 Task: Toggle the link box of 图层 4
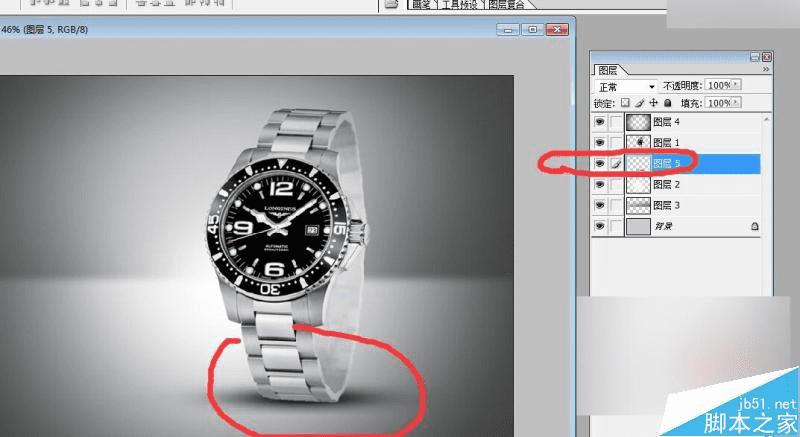coord(617,122)
